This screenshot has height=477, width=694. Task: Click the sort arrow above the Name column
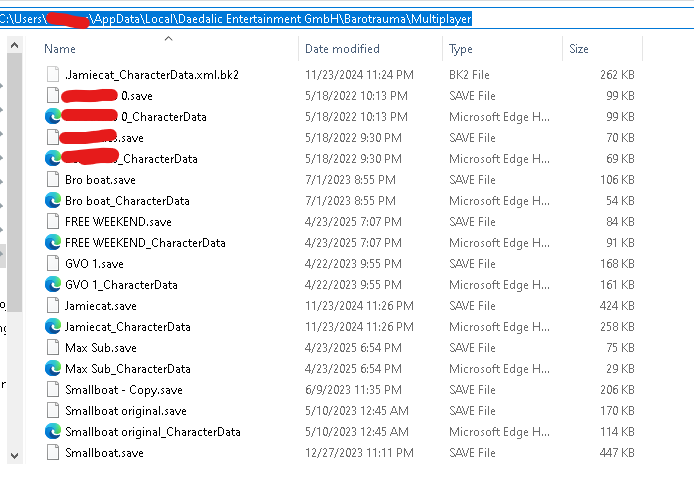coord(168,38)
